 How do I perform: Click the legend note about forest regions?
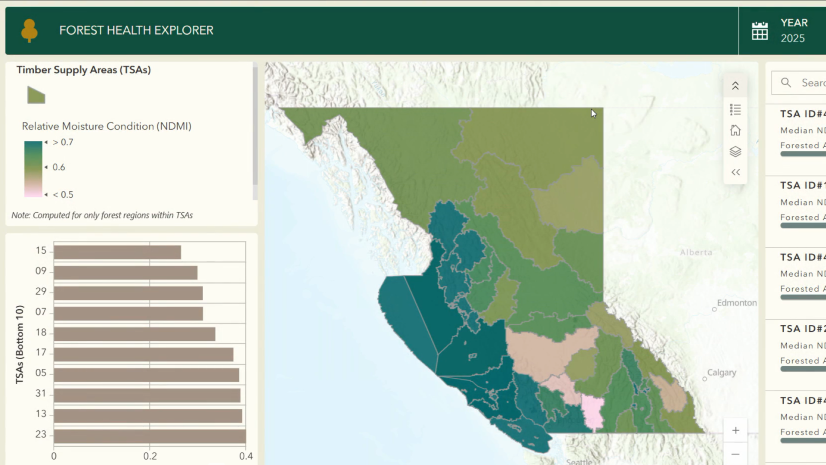[x=102, y=215]
